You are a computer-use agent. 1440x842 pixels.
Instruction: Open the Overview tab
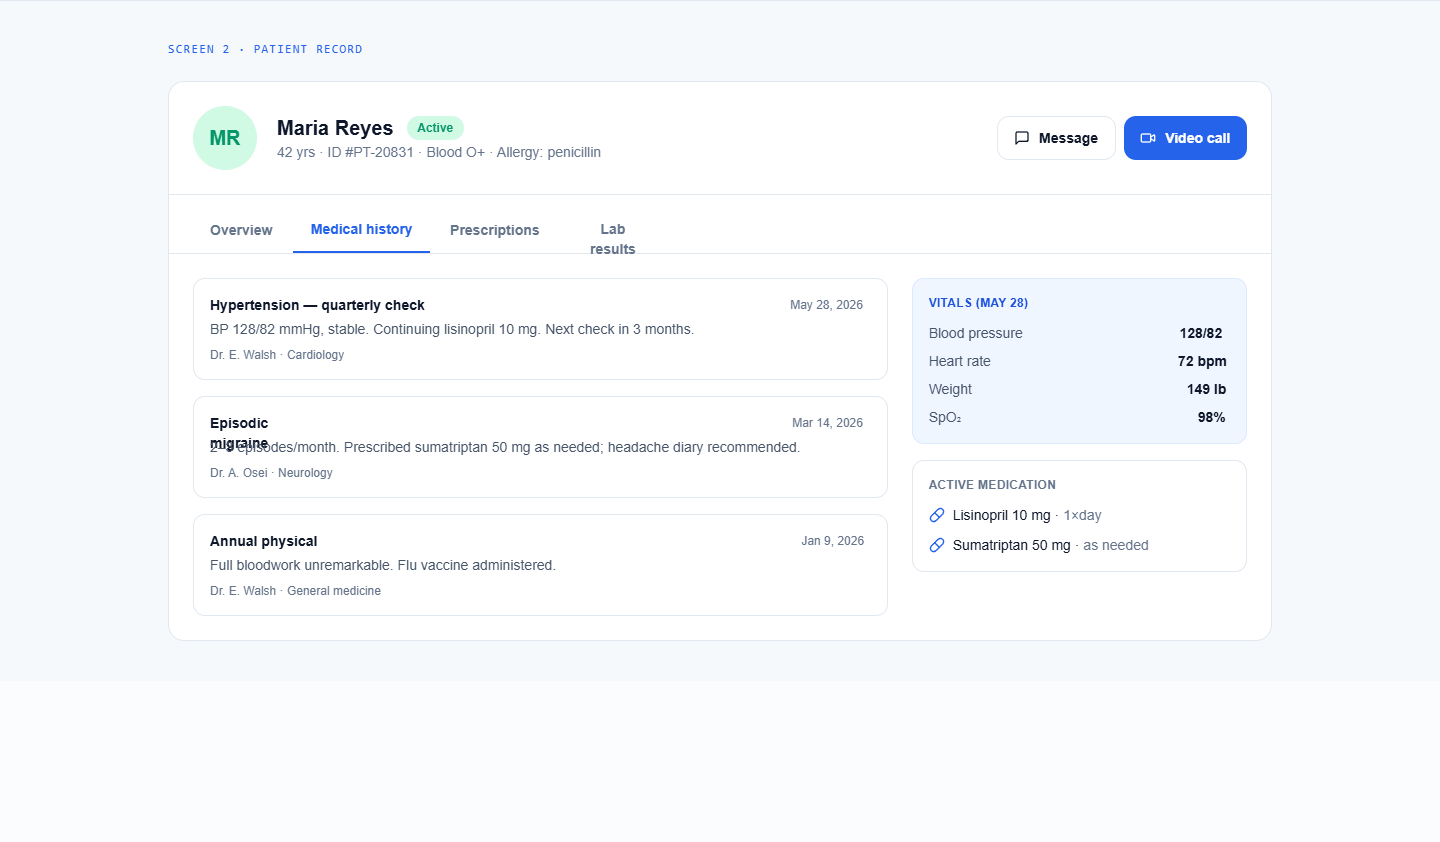tap(241, 230)
